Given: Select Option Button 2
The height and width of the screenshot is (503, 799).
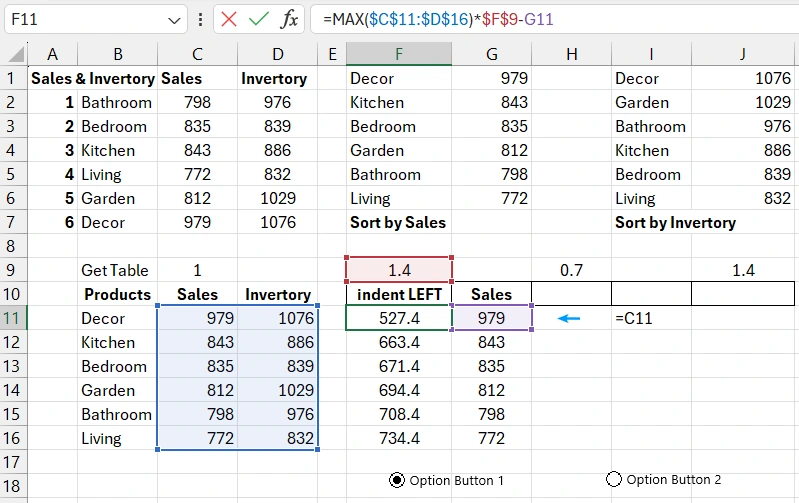Looking at the screenshot, I should 614,480.
